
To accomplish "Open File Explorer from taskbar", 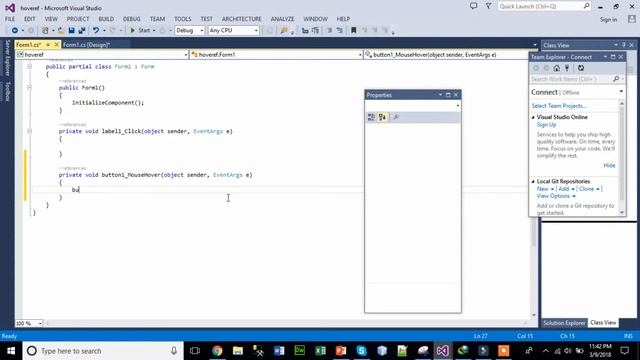I will (238, 351).
